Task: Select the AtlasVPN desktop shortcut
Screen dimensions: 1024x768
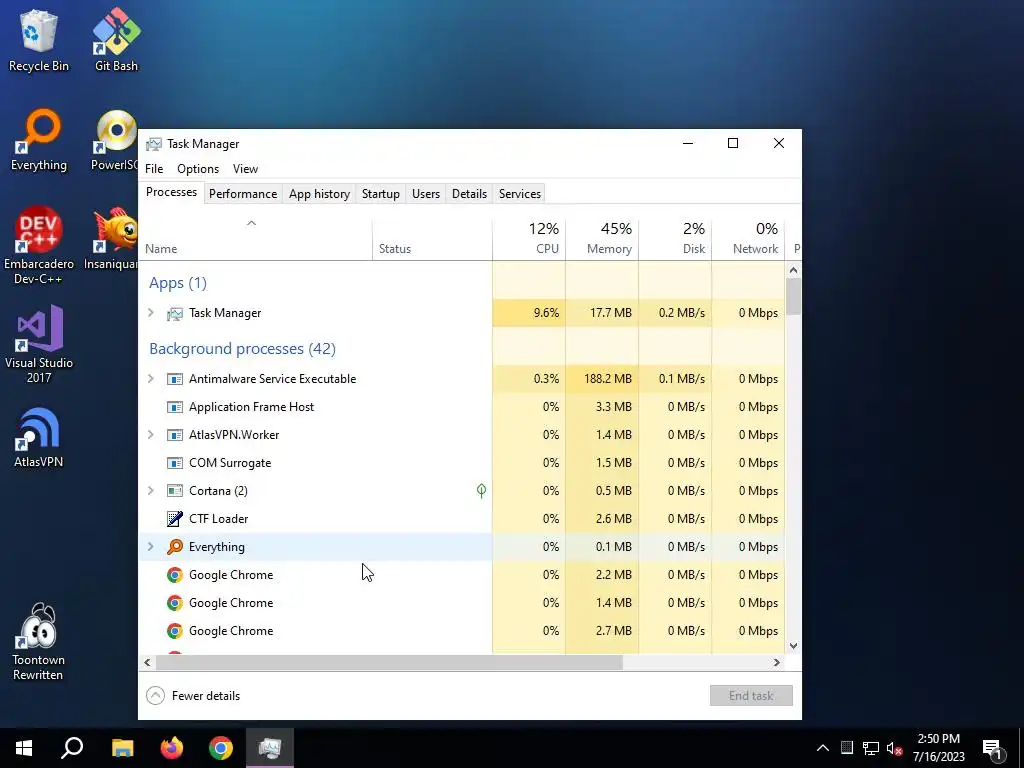Action: 39,438
